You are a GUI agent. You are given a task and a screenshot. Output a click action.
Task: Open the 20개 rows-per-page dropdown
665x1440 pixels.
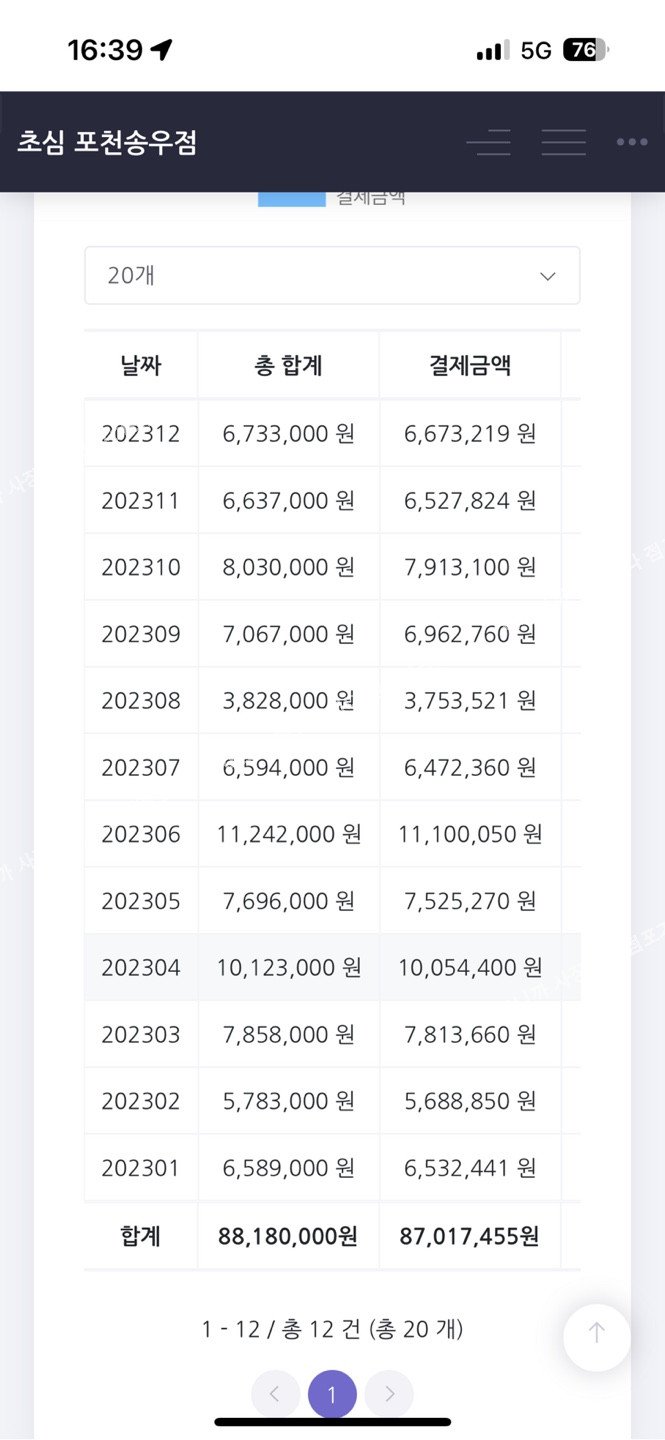[x=331, y=275]
